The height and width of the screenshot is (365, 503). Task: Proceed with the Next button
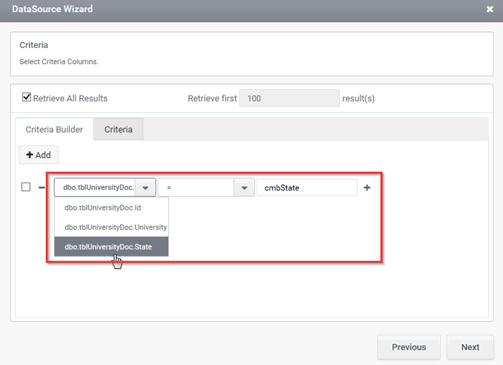coord(470,347)
